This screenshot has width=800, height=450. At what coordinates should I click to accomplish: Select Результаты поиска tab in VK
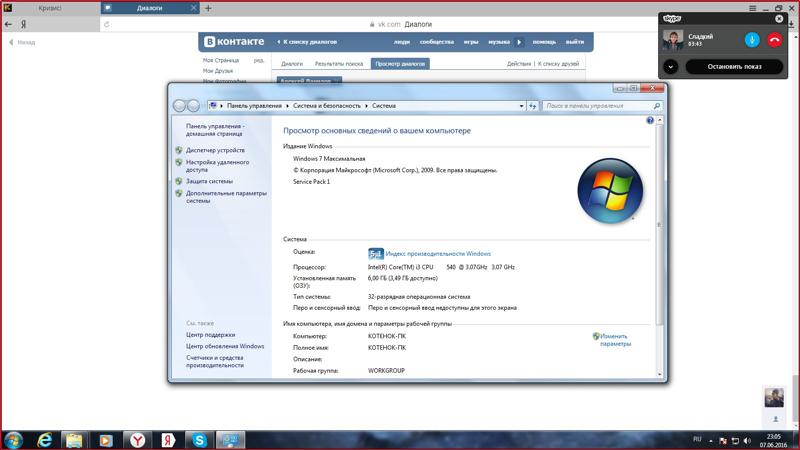click(x=339, y=64)
